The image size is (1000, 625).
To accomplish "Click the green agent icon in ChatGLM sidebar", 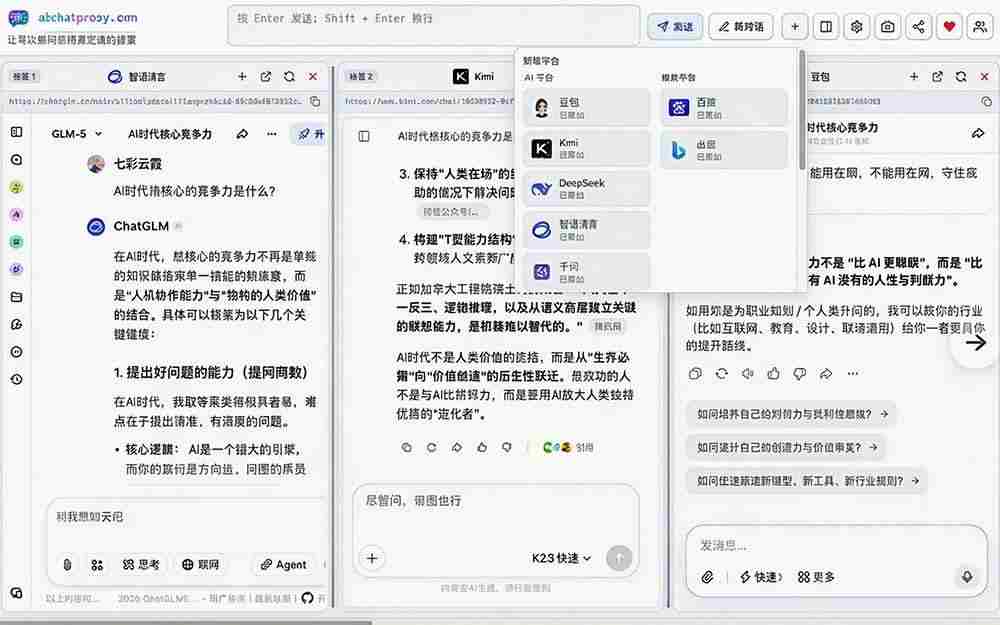I will click(x=17, y=242).
